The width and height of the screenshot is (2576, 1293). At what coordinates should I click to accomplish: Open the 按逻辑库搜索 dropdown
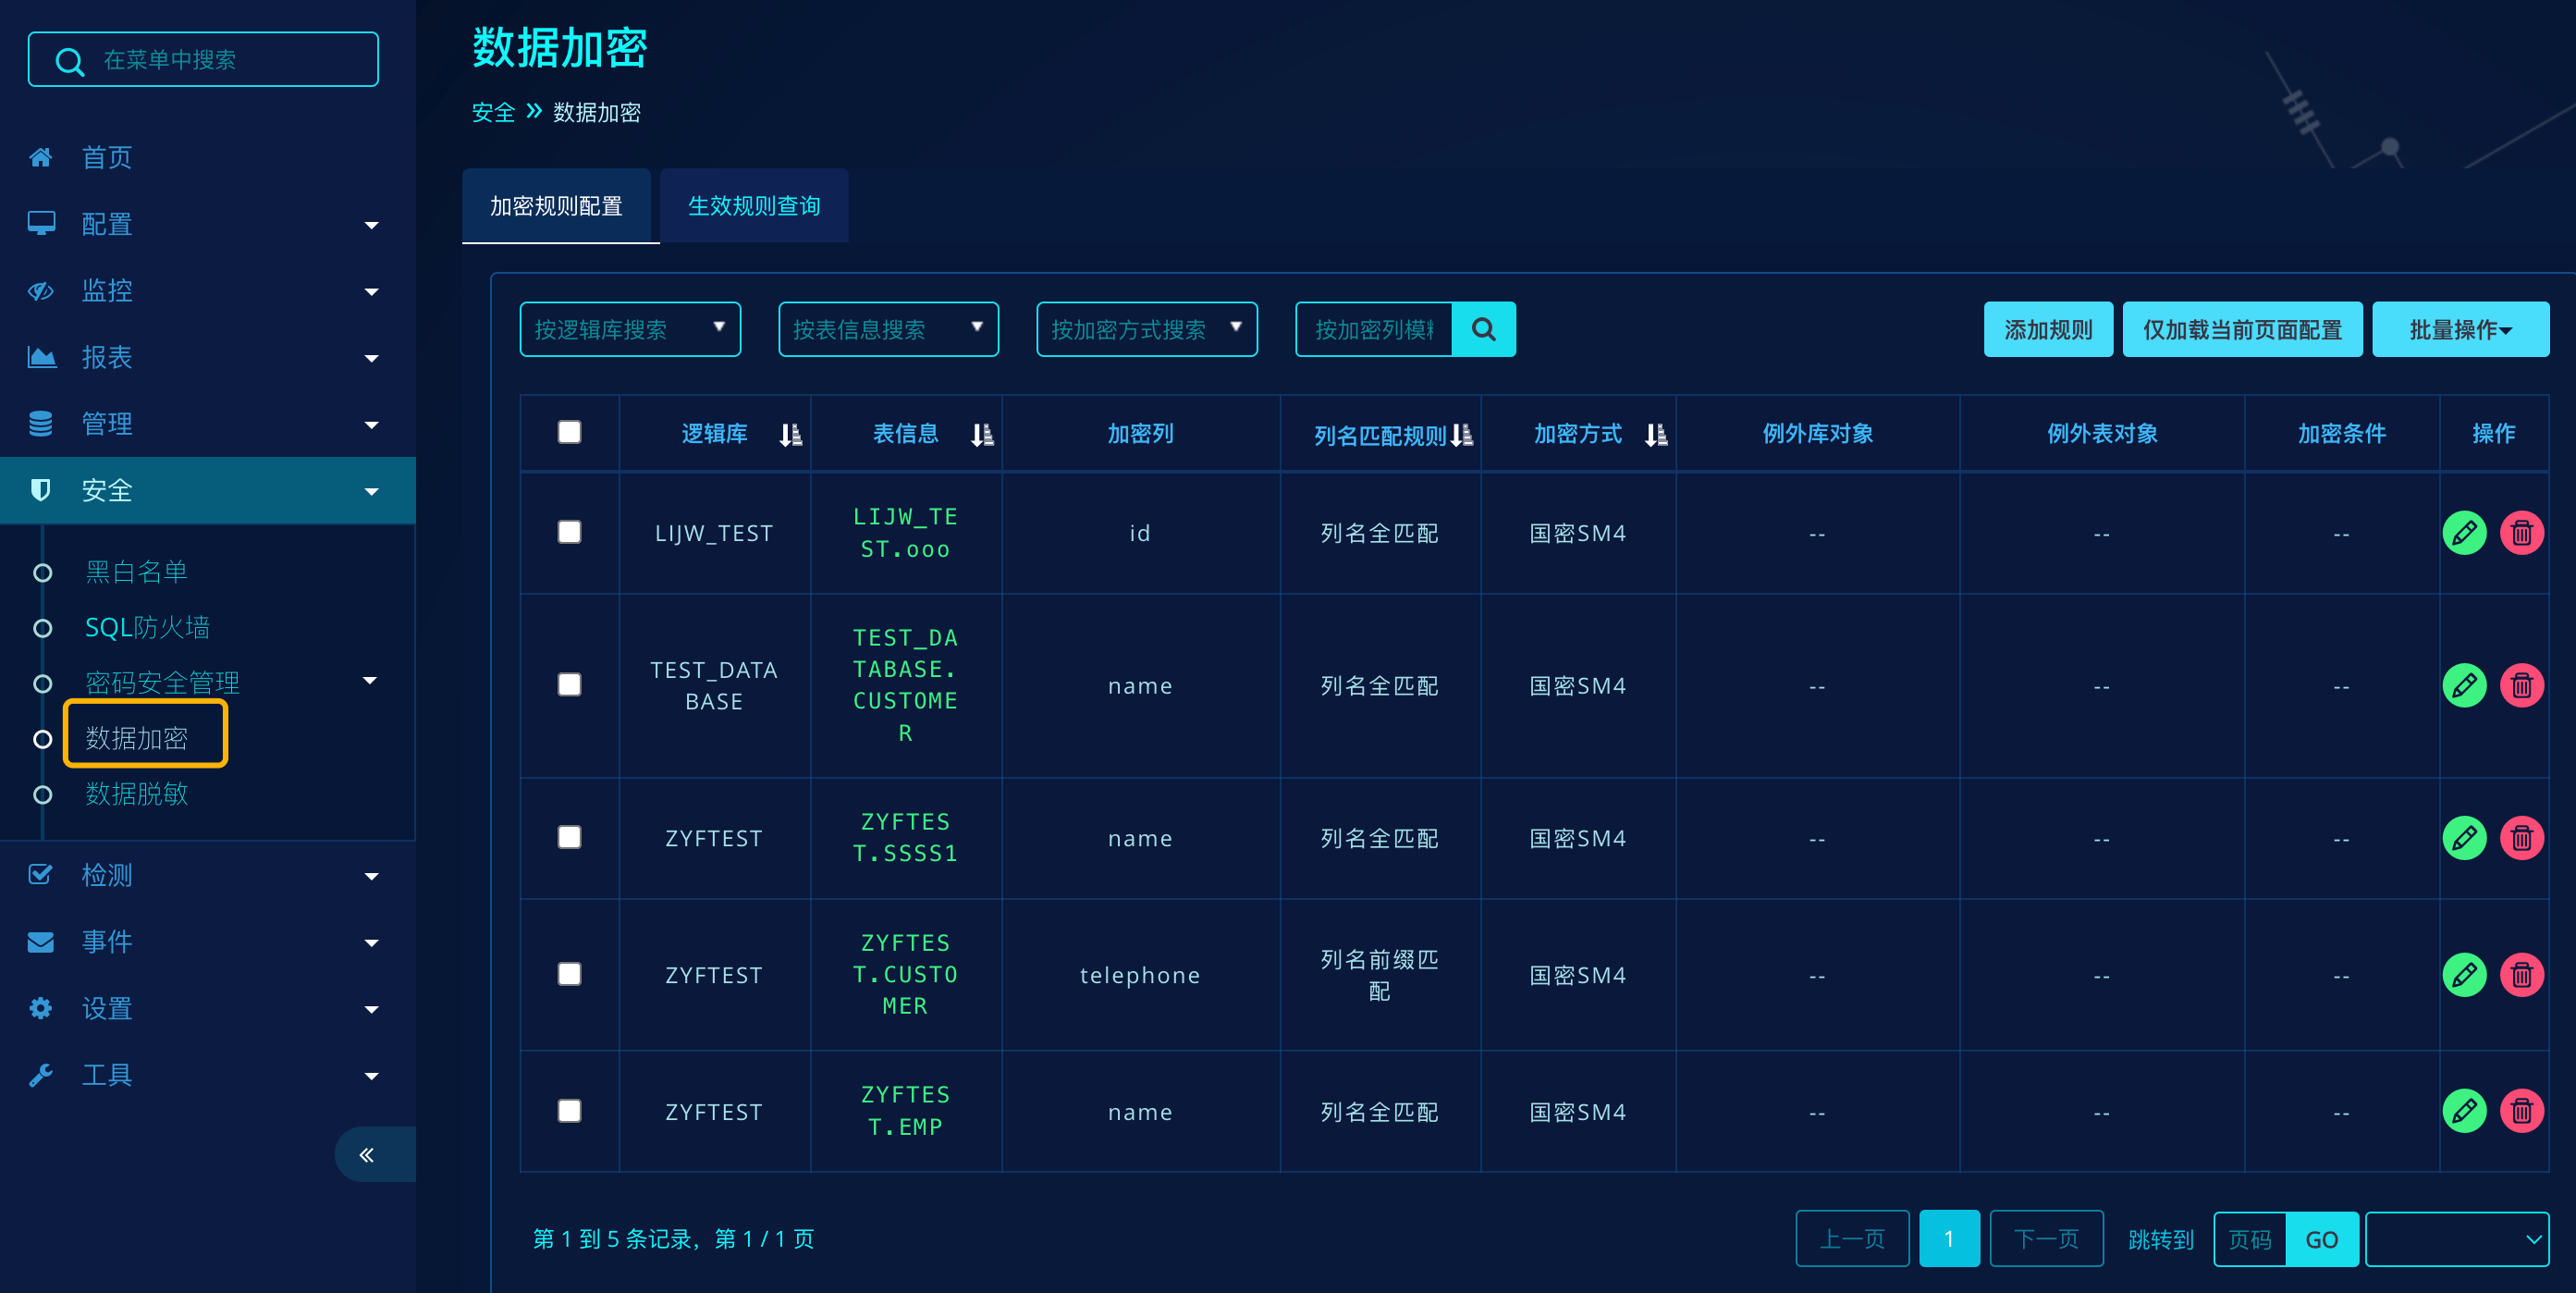tap(629, 329)
